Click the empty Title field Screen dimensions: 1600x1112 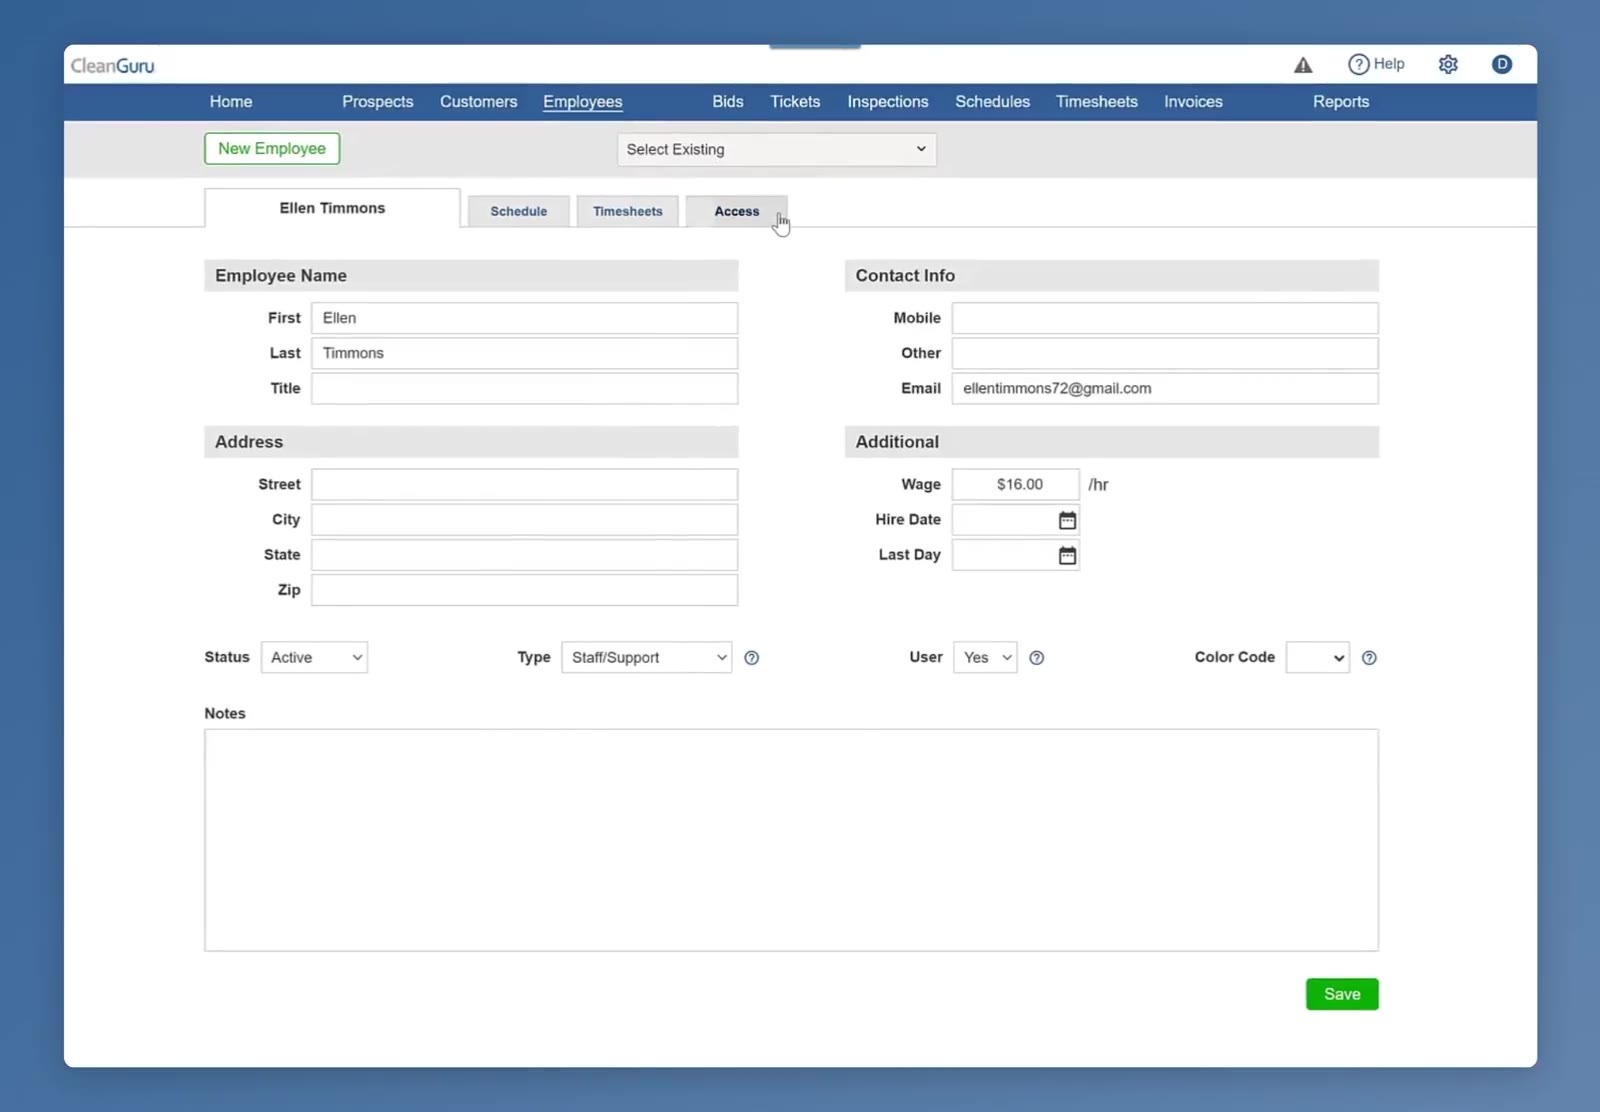point(524,388)
